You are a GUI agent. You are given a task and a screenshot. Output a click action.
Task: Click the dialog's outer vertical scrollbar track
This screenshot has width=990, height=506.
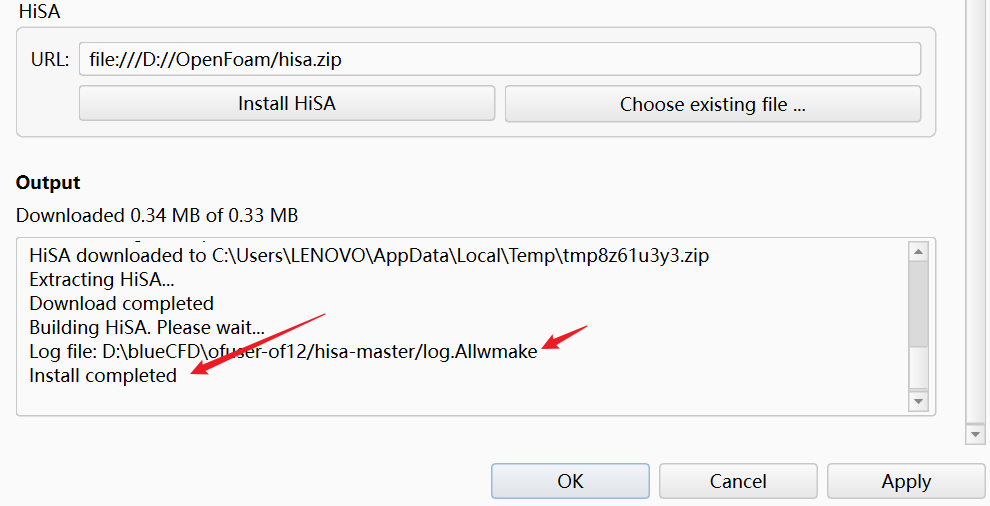[975, 212]
